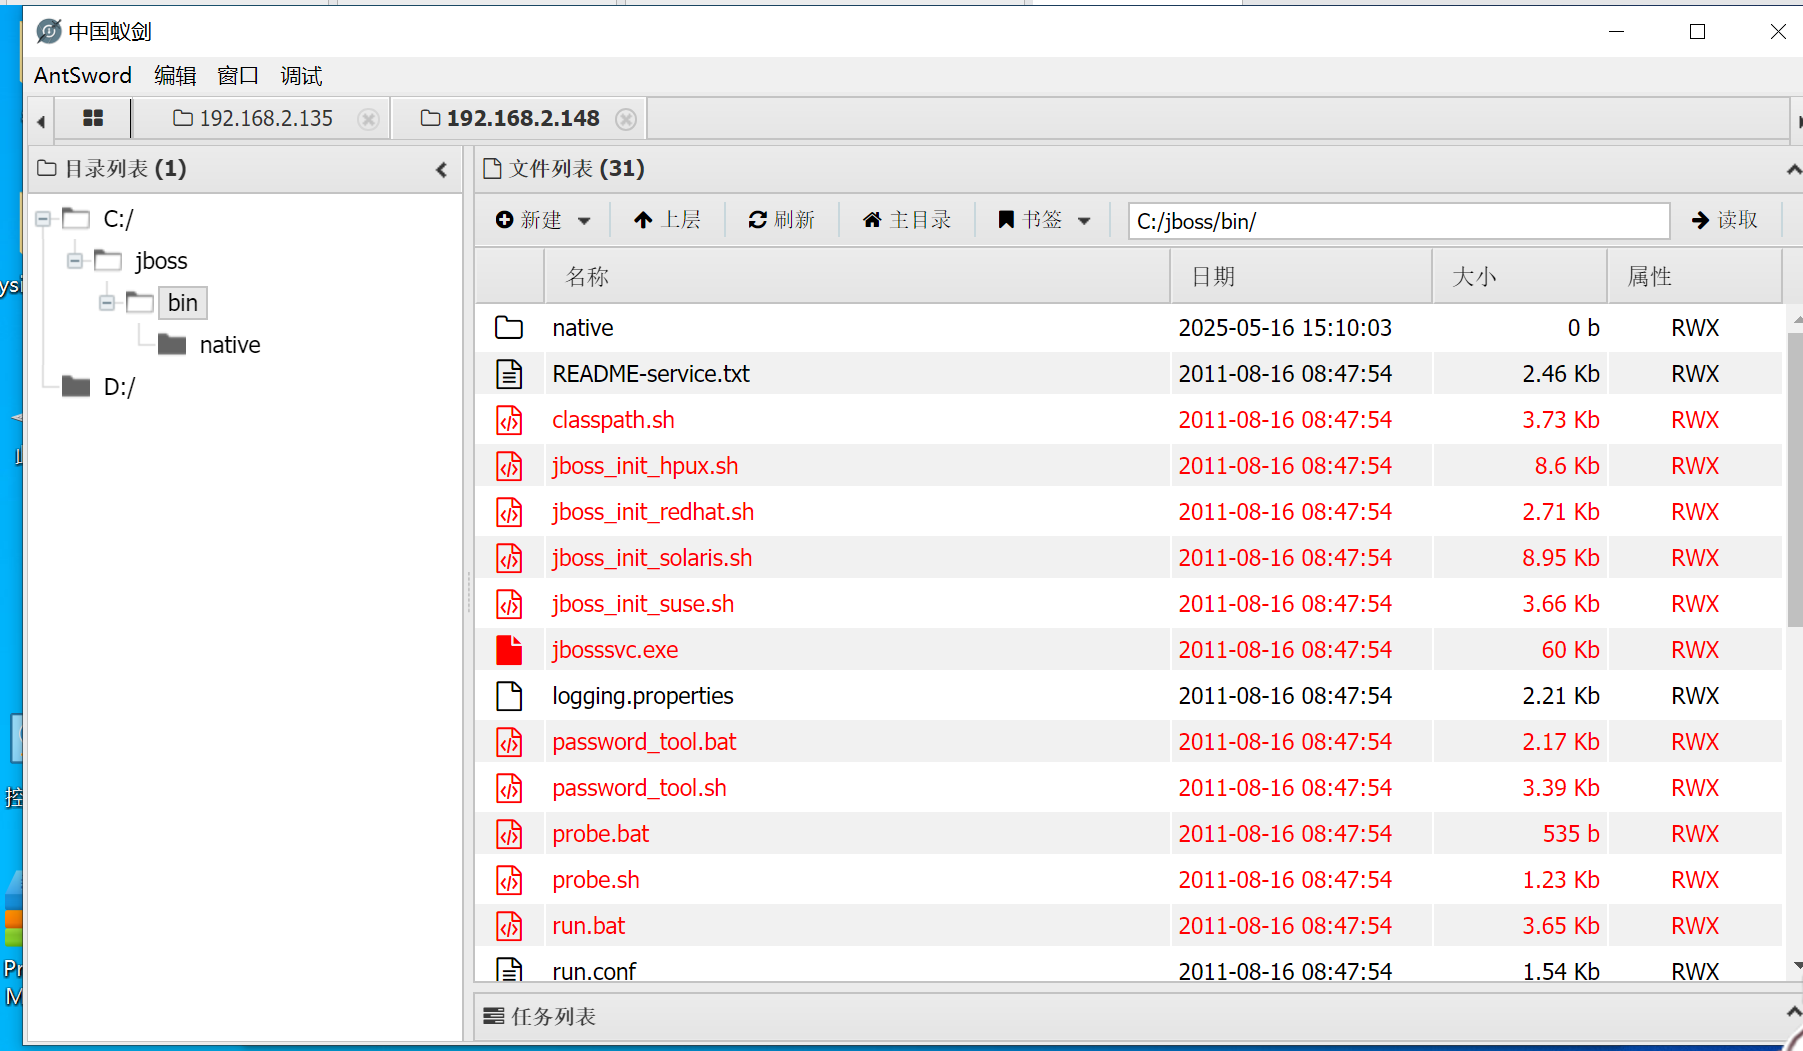This screenshot has height=1051, width=1803.
Task: Collapse the 文件列表 panel chevron
Action: [1793, 170]
